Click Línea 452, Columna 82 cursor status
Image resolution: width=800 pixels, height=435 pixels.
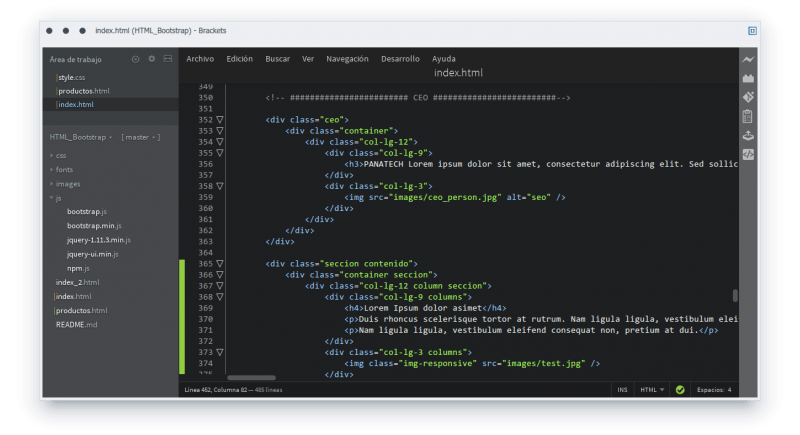tap(218, 390)
